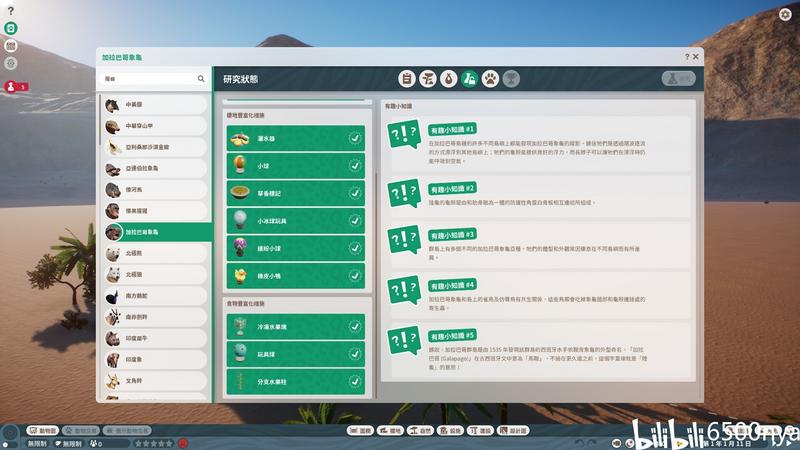Toggle the checkmark on the 冷凍水果塊 row
This screenshot has height=450, width=800.
pyautogui.click(x=355, y=327)
